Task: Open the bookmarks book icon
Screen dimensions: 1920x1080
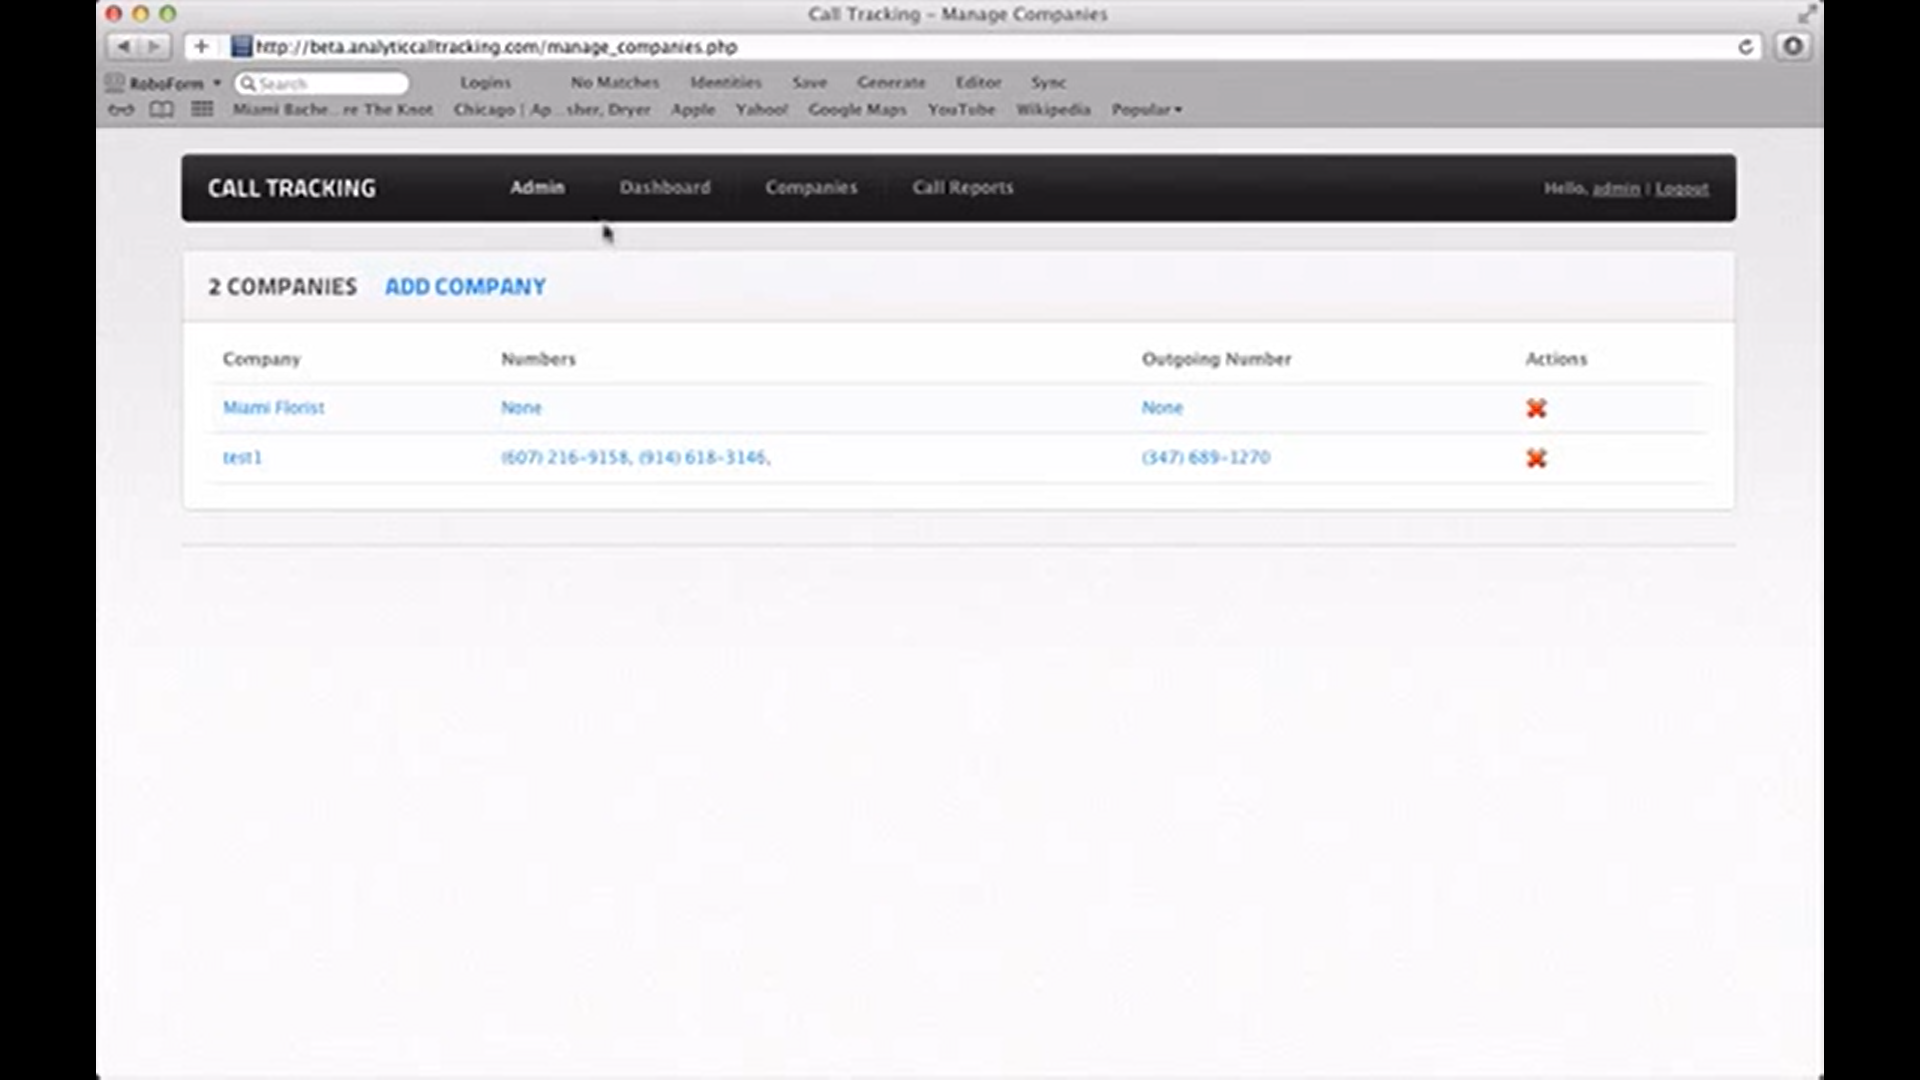Action: (x=160, y=110)
